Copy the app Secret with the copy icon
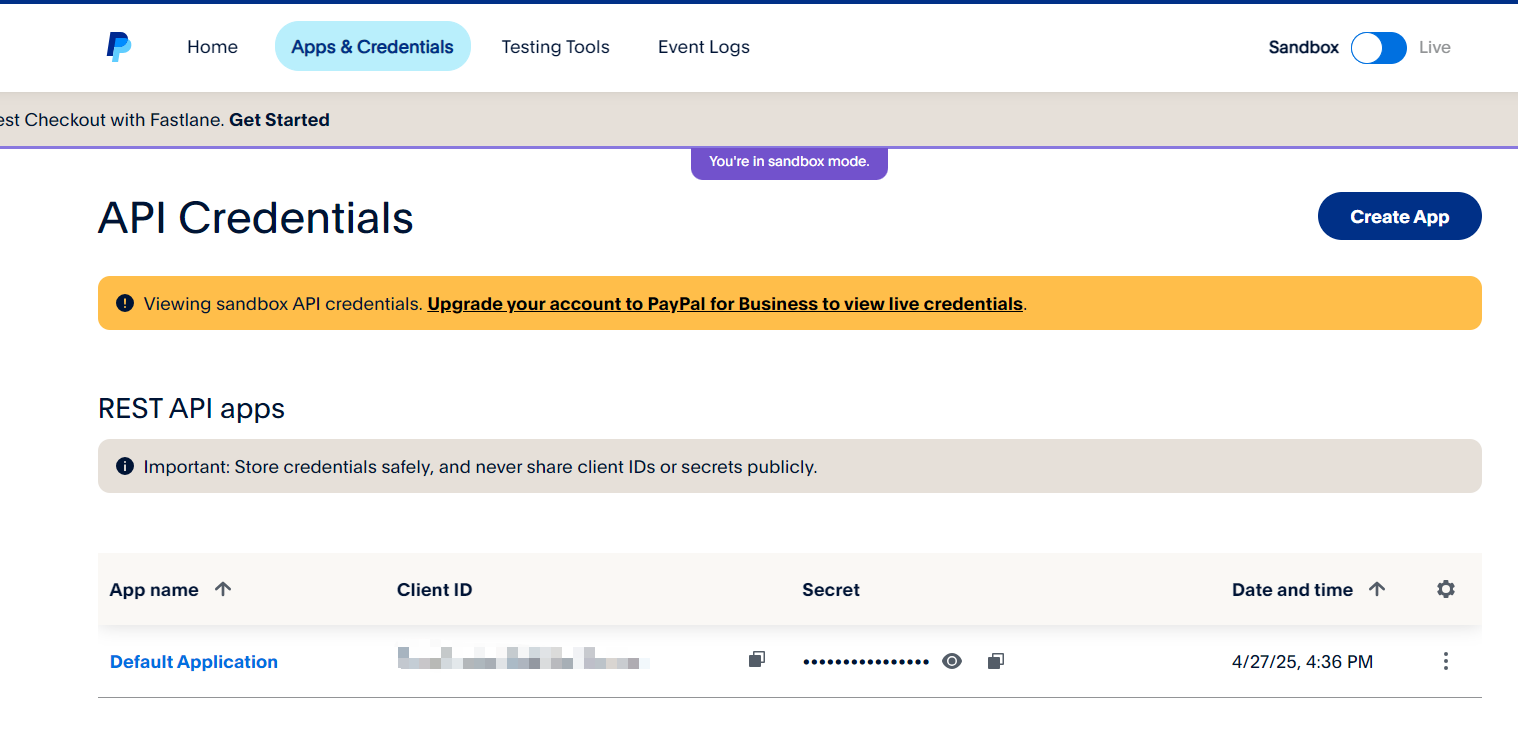Viewport: 1518px width, 754px height. pos(996,660)
